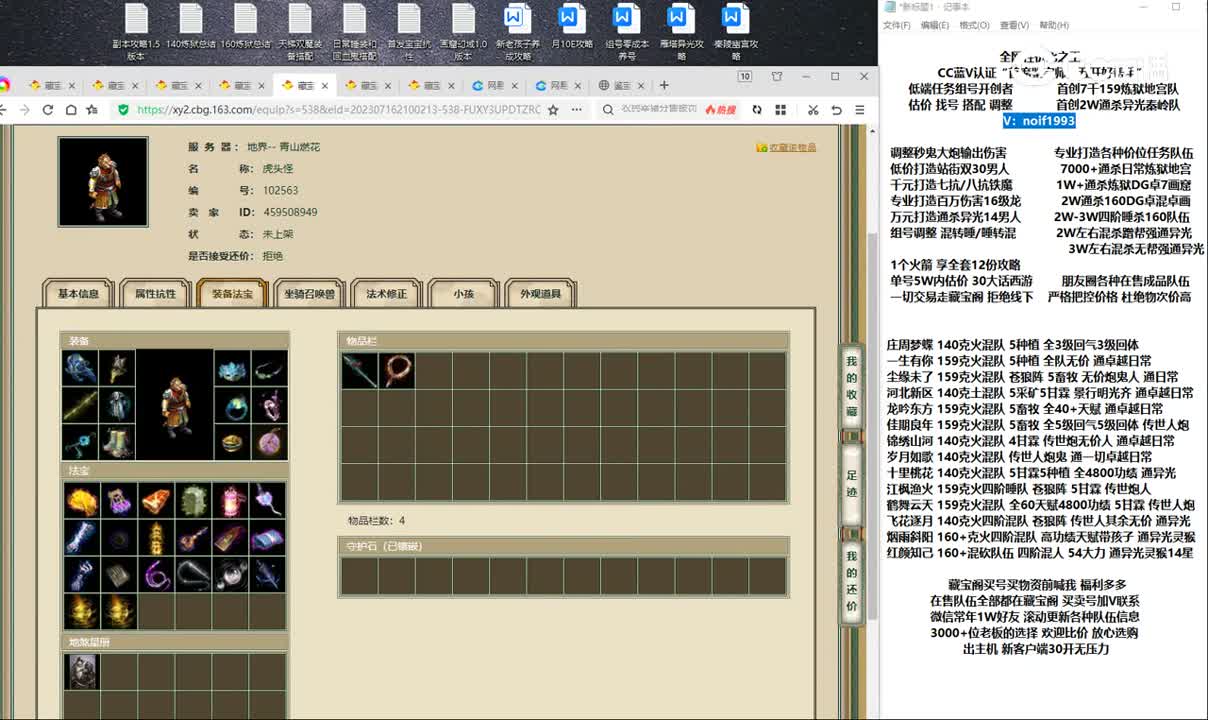Switch to the 属性抗性 tab
1208x720 pixels.
click(x=155, y=293)
